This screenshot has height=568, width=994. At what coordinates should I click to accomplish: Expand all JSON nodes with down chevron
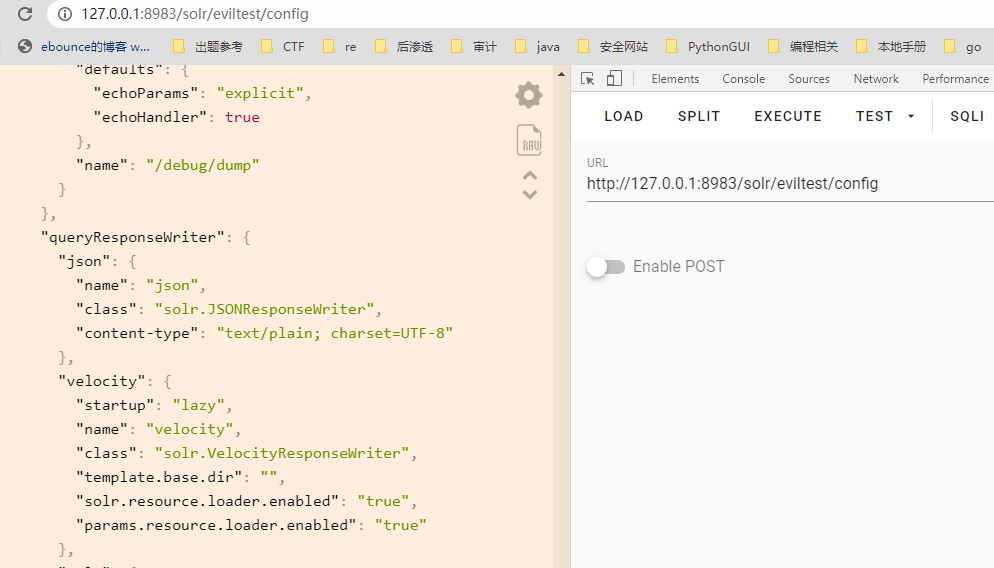point(530,194)
